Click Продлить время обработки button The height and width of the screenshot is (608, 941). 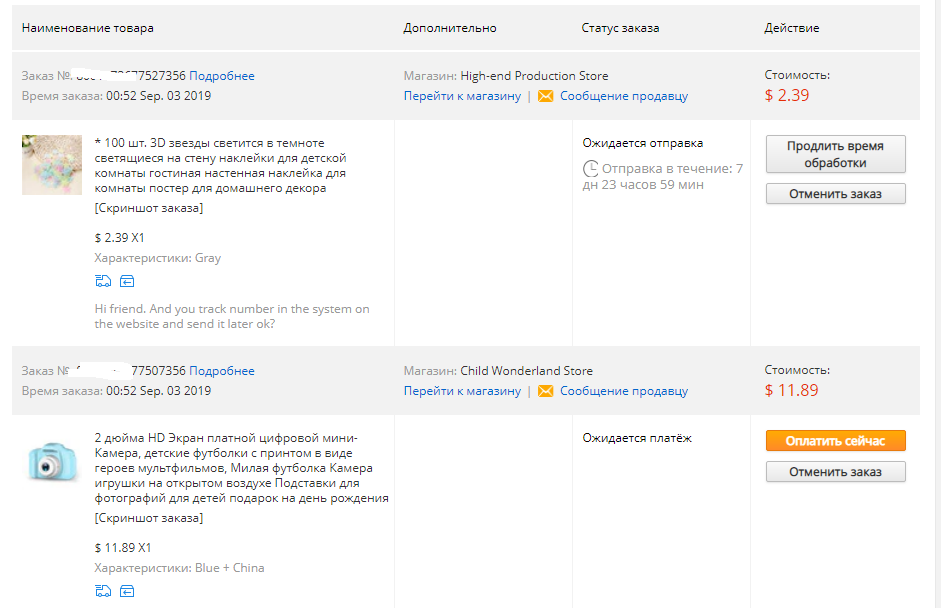tap(835, 154)
